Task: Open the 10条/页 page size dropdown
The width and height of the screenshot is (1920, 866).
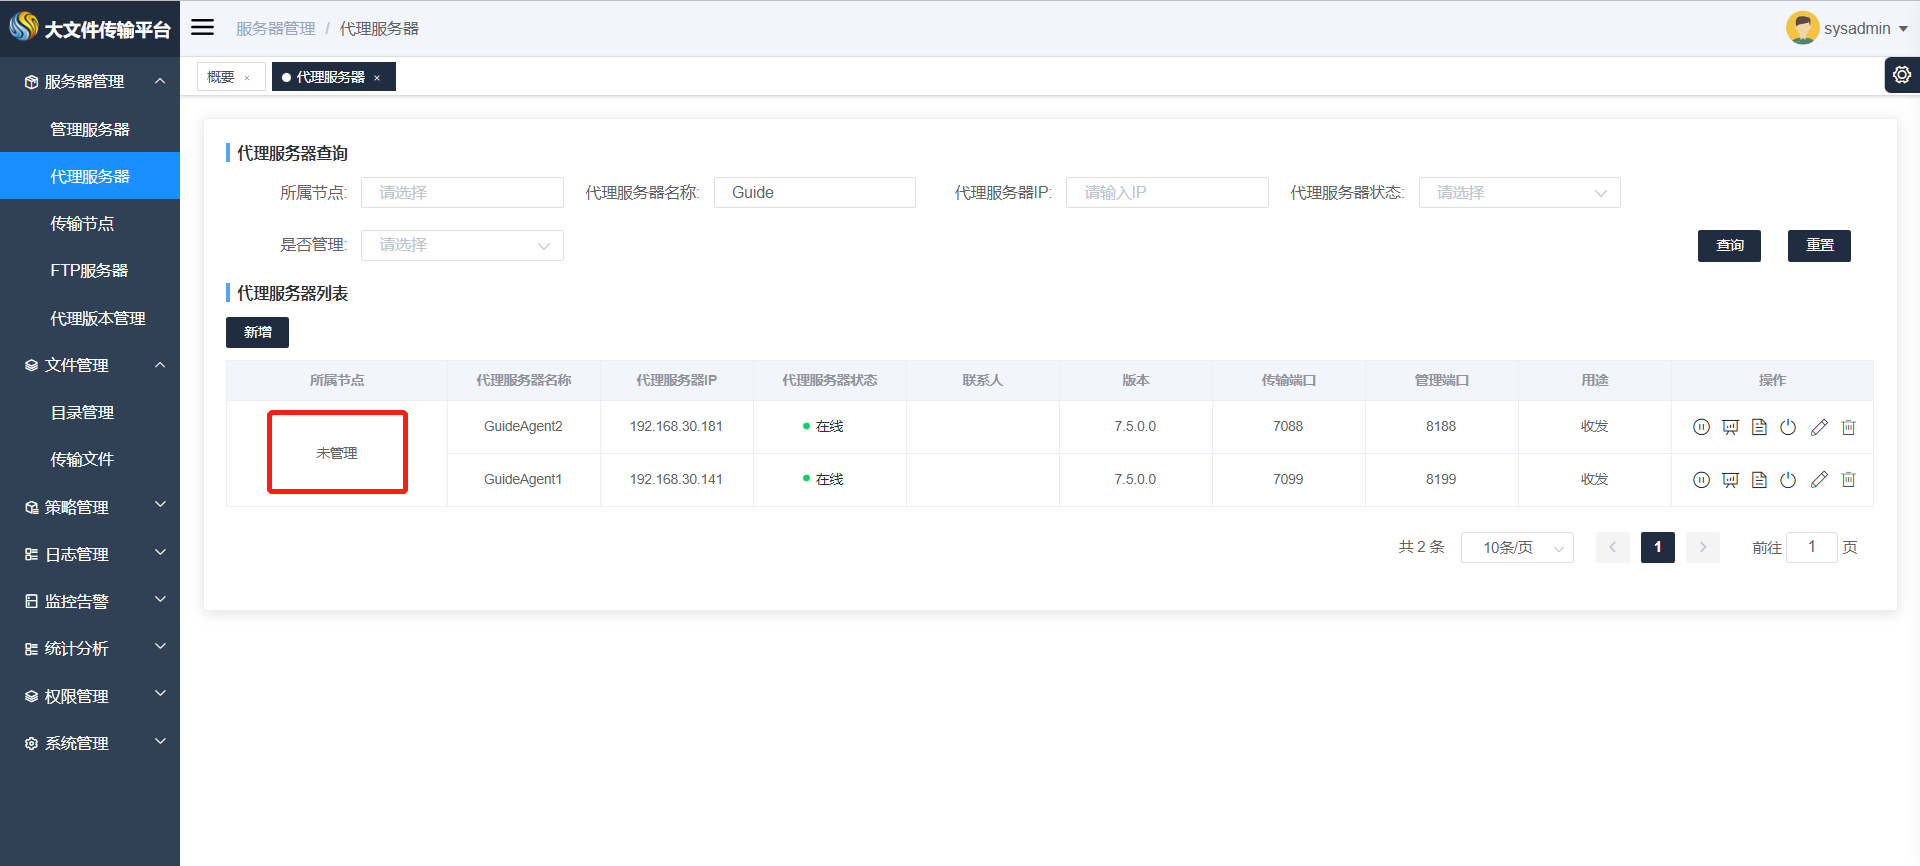Action: tap(1517, 548)
